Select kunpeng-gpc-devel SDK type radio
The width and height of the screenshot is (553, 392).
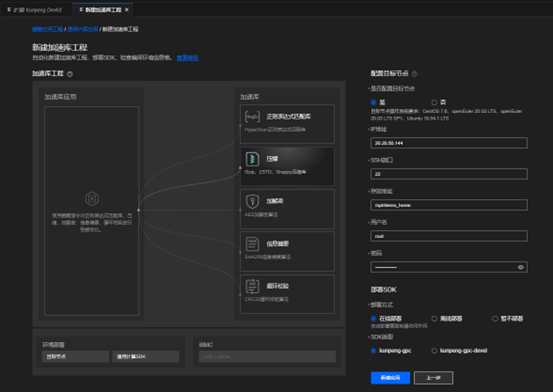click(434, 351)
